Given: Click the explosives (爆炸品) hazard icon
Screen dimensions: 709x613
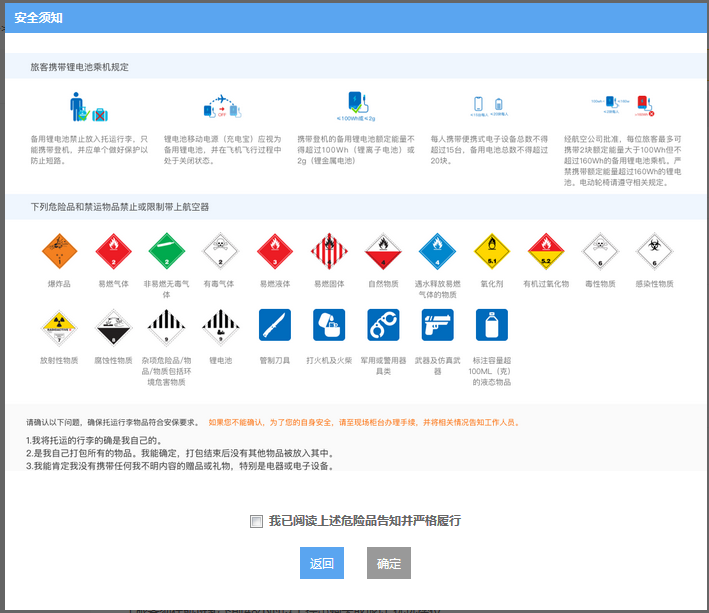Looking at the screenshot, I should pyautogui.click(x=59, y=251).
